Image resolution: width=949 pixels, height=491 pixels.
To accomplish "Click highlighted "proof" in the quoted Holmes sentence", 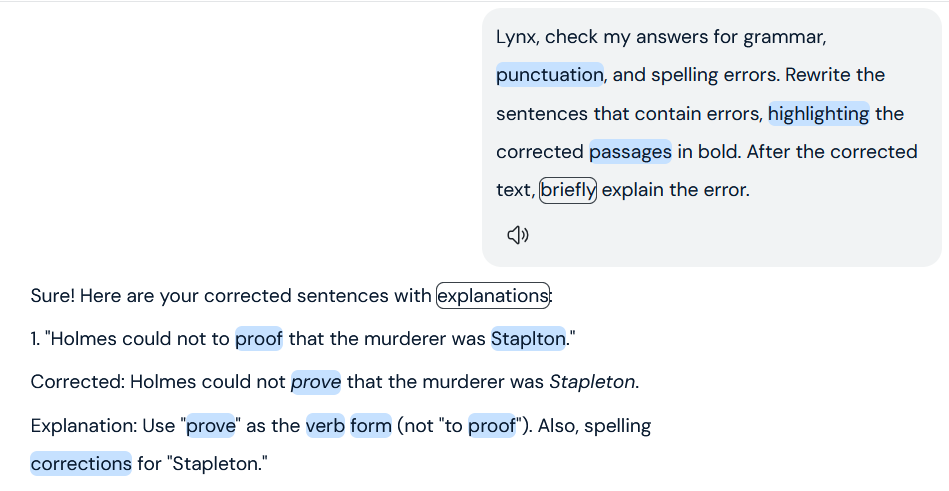I will click(259, 339).
